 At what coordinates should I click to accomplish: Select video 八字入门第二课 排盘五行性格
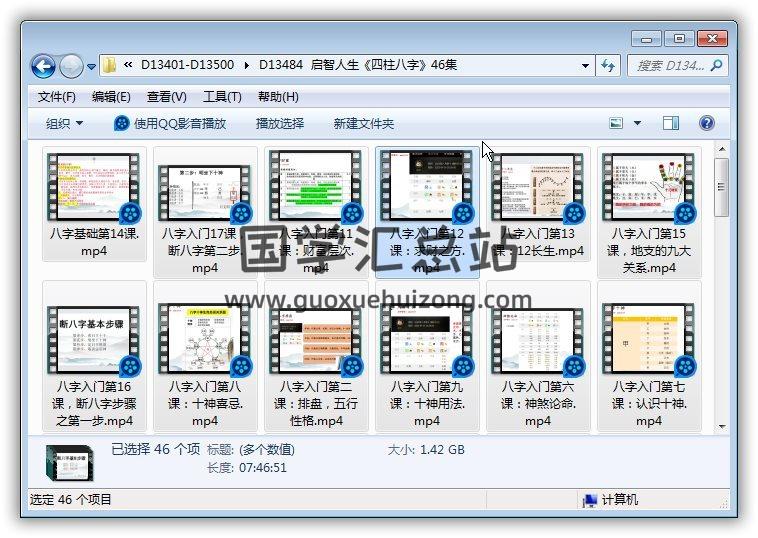[316, 356]
